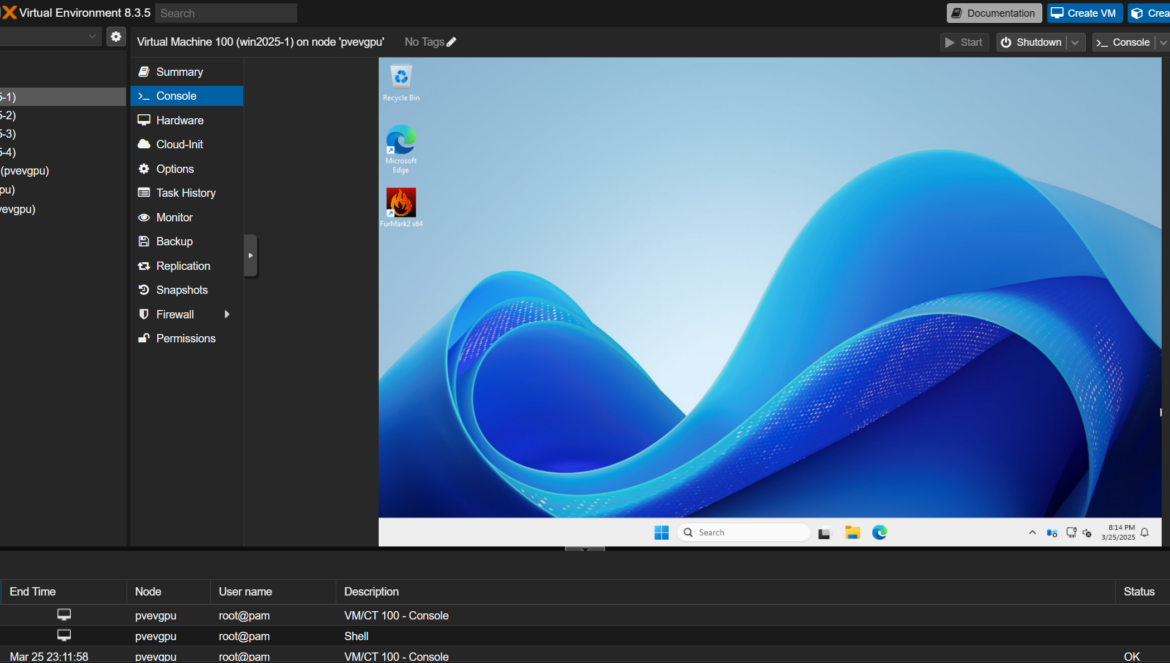The width and height of the screenshot is (1170, 663).
Task: Expand the Firewall submenu arrow
Action: click(x=227, y=315)
